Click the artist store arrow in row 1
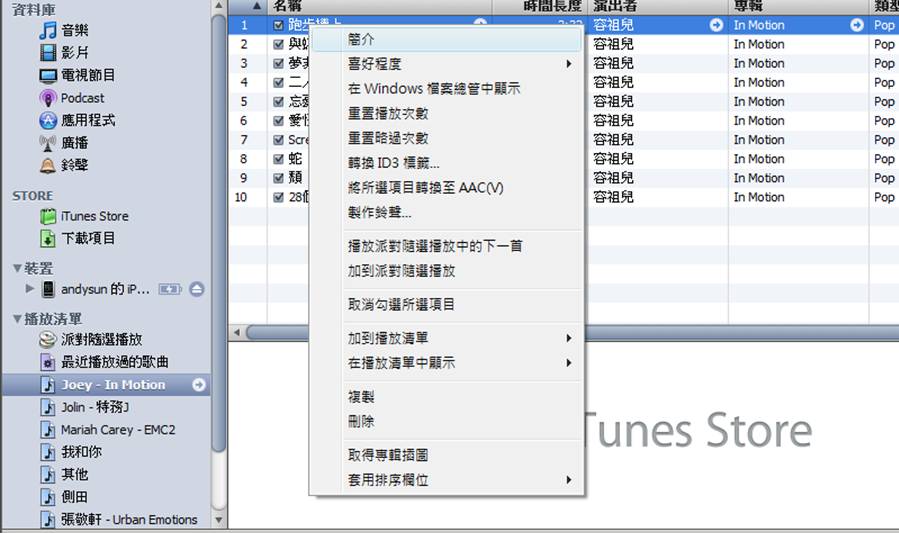The height and width of the screenshot is (533, 899). click(x=716, y=25)
